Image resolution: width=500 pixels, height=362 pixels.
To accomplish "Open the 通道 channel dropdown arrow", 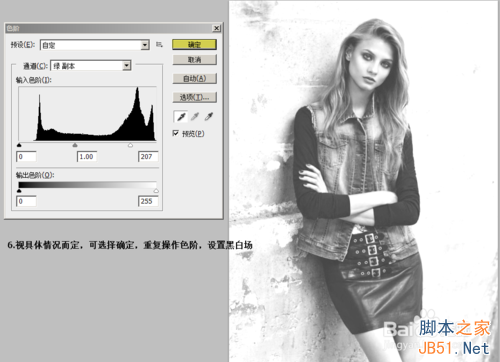I will point(127,66).
